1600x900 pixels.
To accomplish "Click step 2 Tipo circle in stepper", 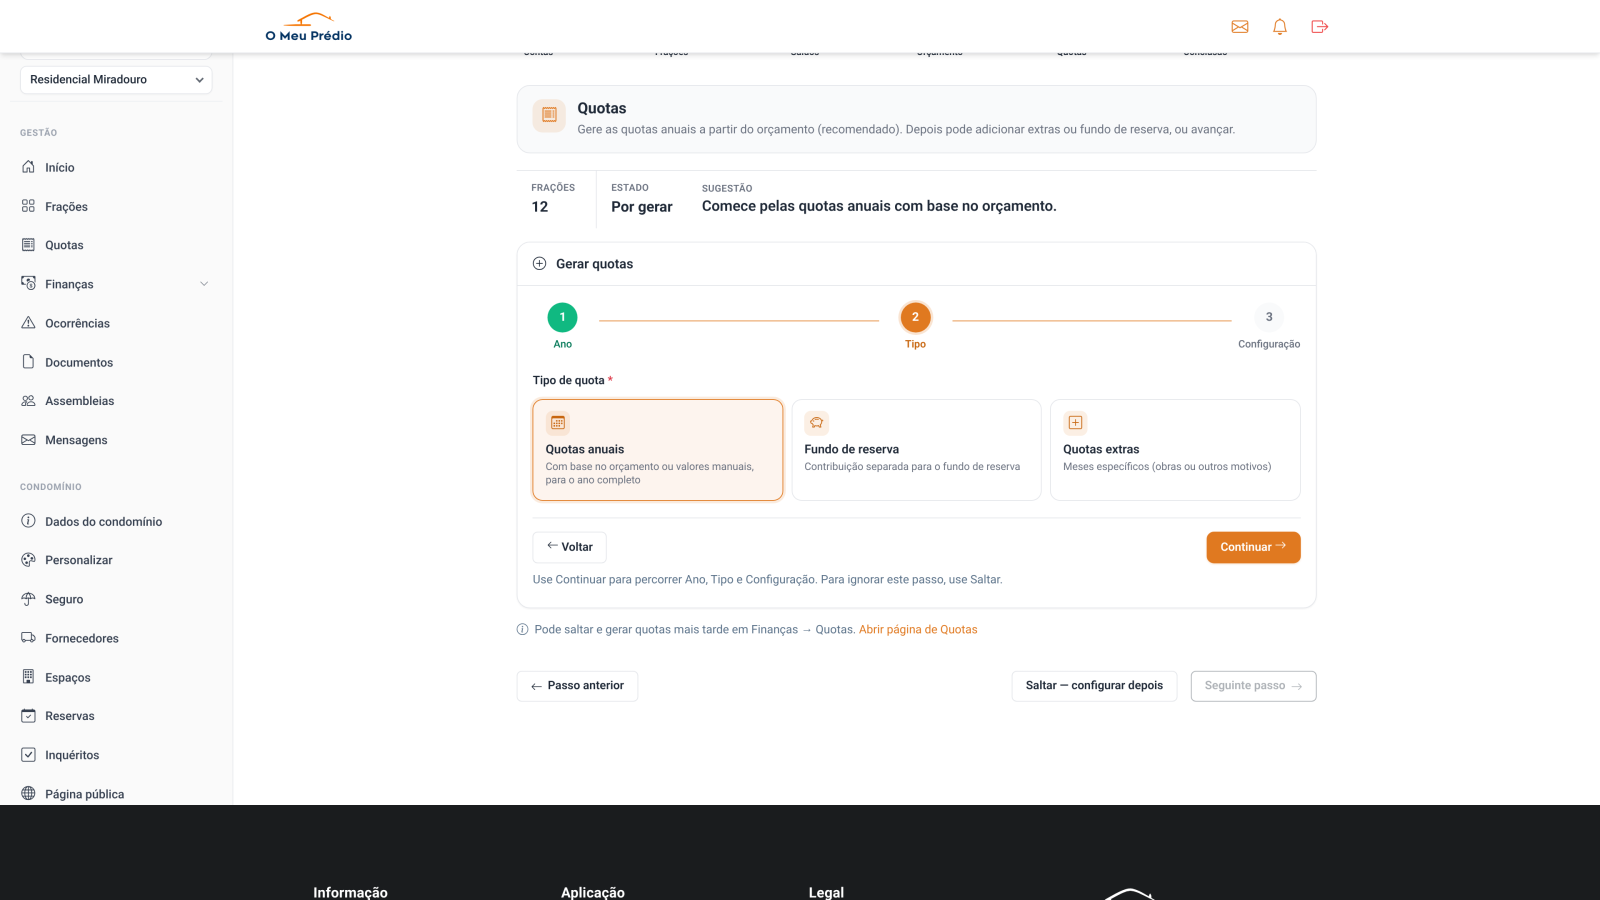I will click(x=915, y=317).
